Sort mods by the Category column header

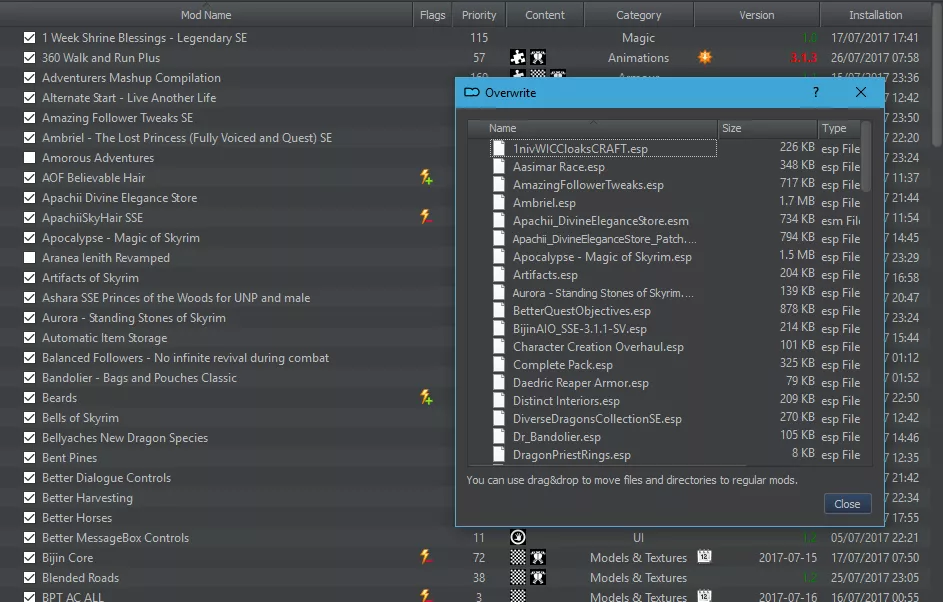[639, 15]
